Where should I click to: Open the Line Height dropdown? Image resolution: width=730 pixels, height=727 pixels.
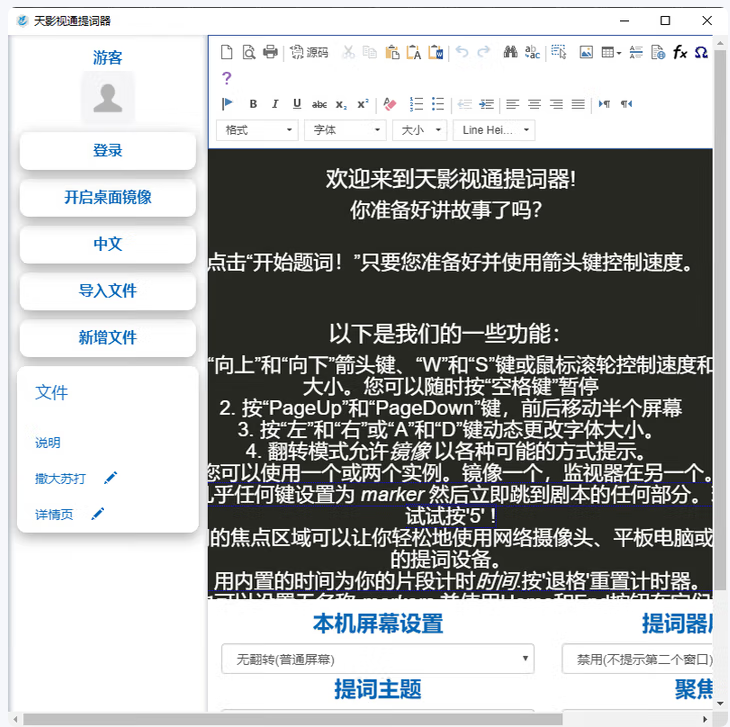(494, 130)
